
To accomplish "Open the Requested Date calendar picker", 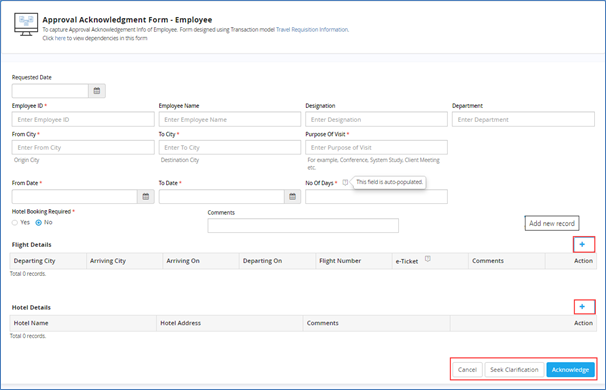I will coord(97,91).
